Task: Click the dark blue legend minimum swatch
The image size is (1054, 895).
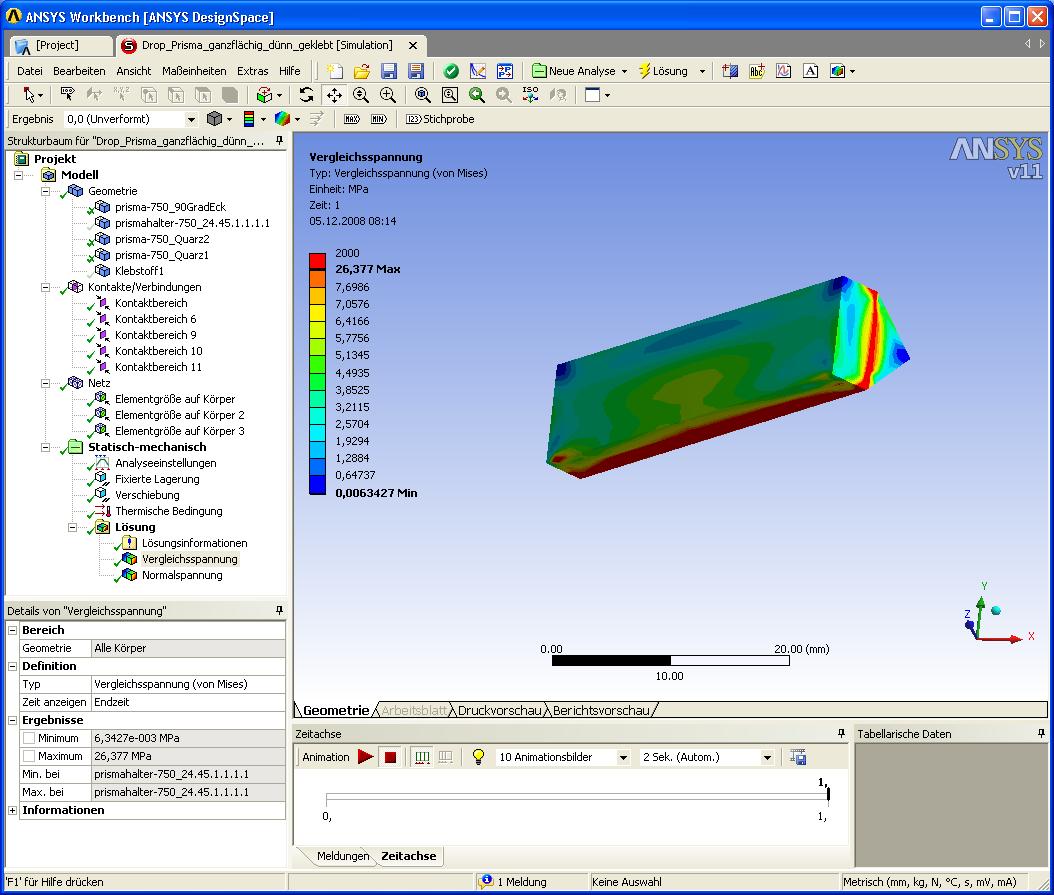Action: point(317,485)
